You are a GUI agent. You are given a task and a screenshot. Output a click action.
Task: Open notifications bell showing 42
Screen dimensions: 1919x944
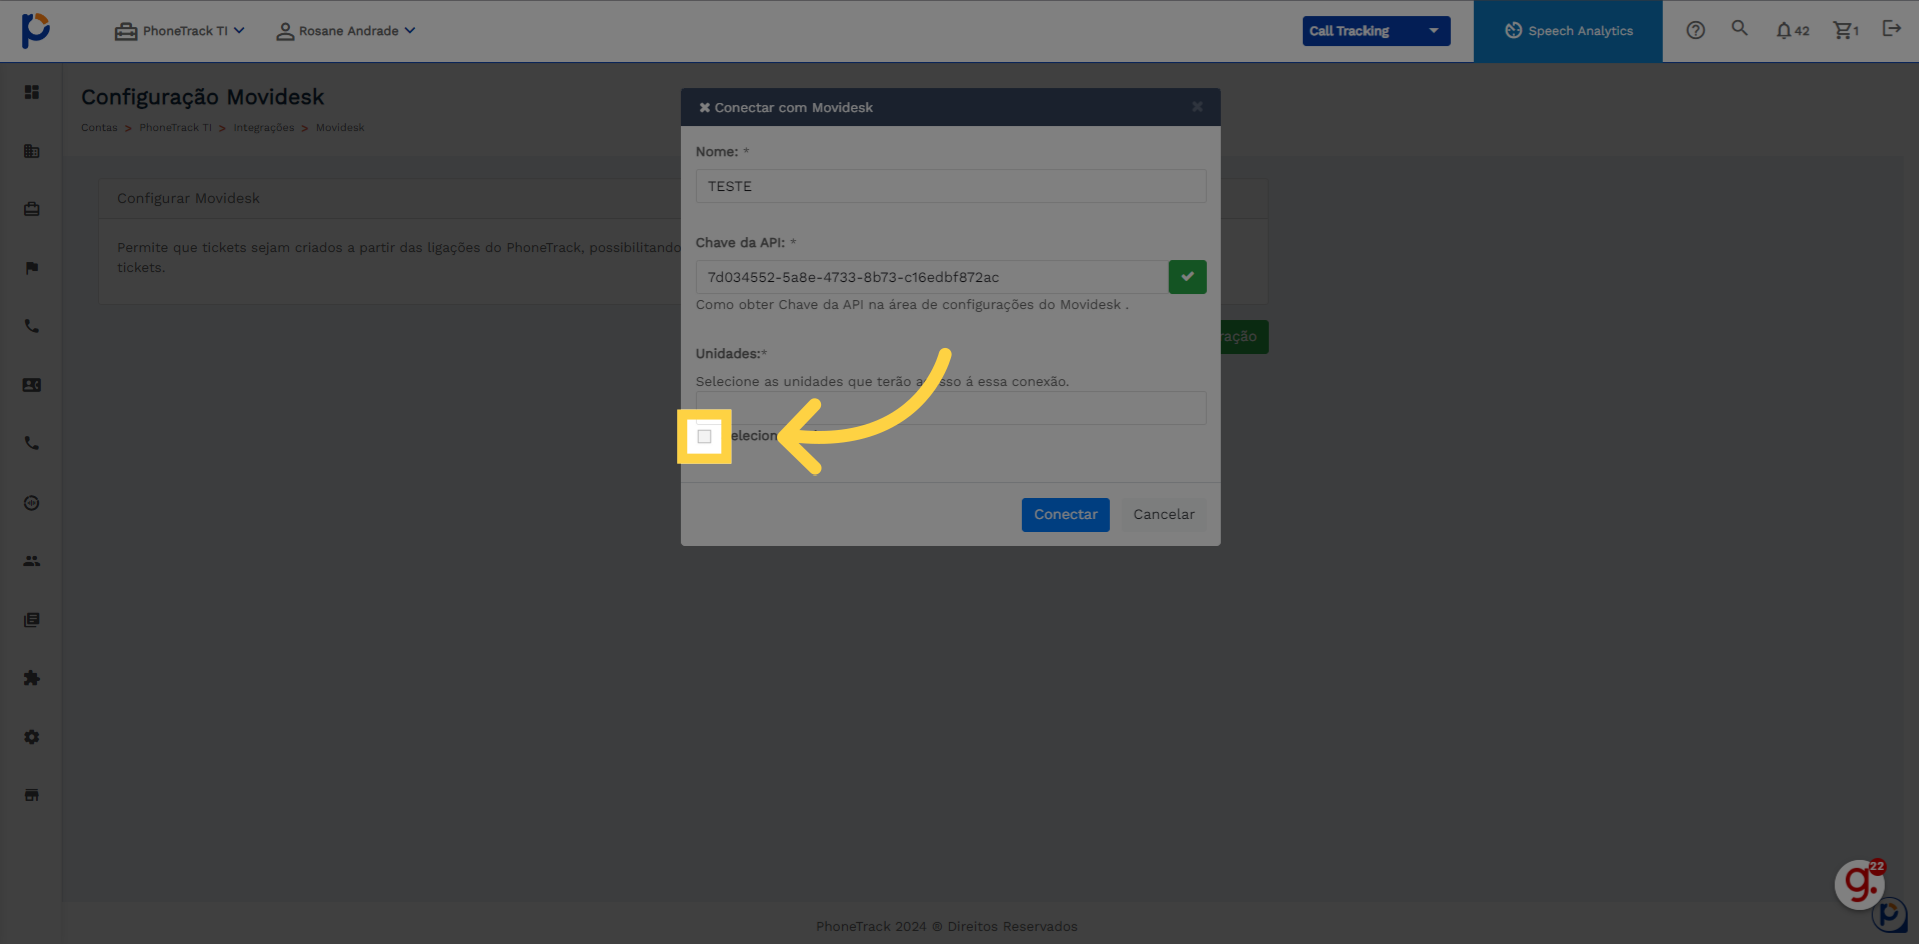click(1792, 31)
